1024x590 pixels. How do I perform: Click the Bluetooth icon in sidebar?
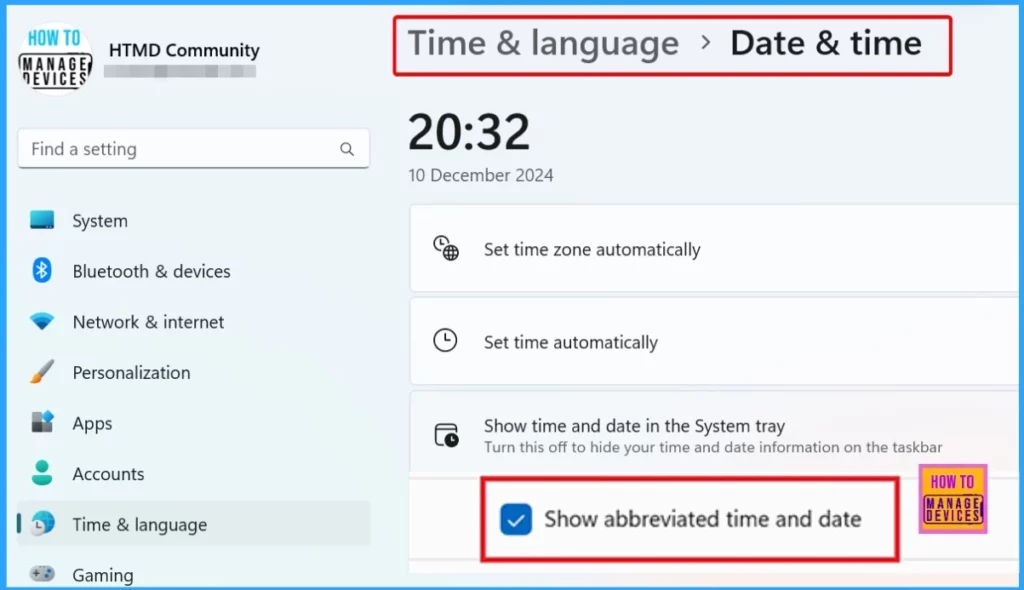(42, 270)
